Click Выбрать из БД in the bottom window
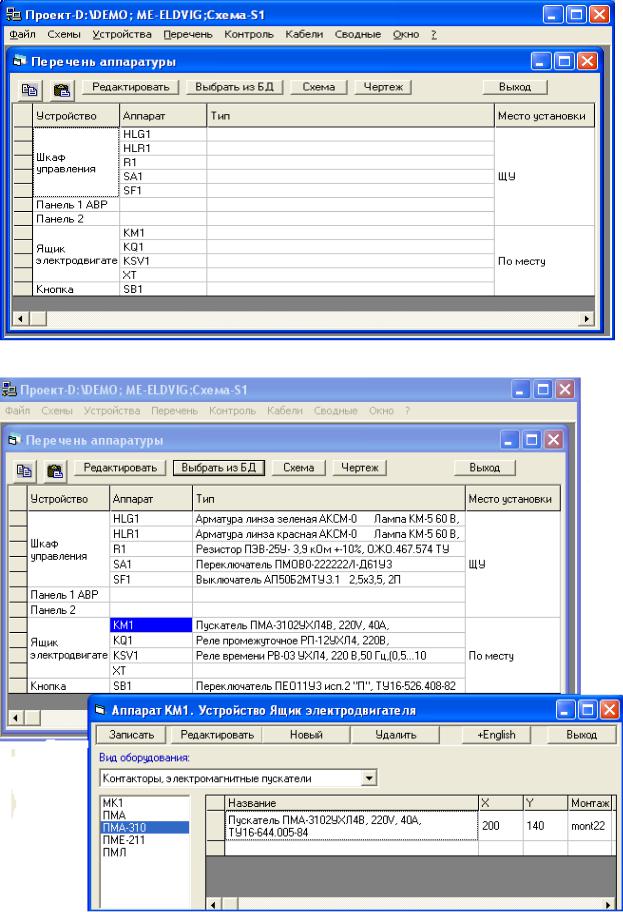 click(219, 468)
